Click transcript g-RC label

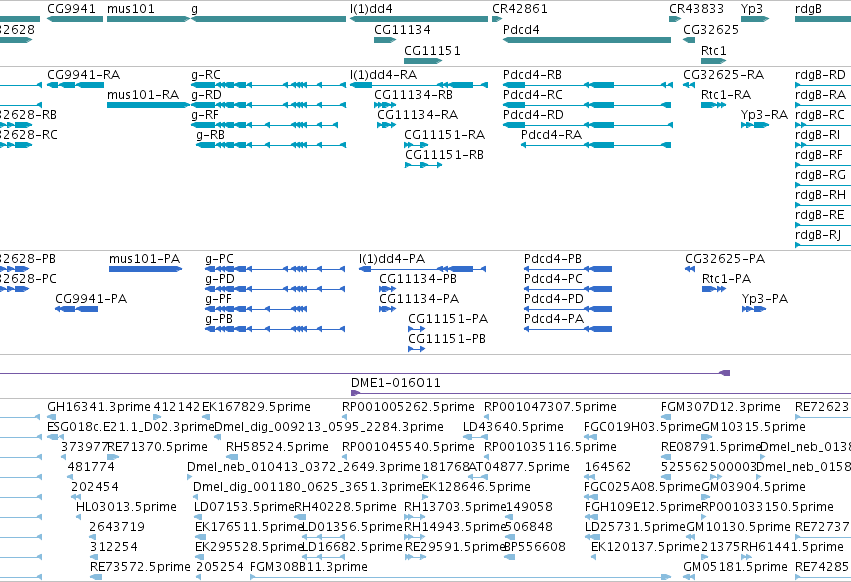tap(206, 74)
